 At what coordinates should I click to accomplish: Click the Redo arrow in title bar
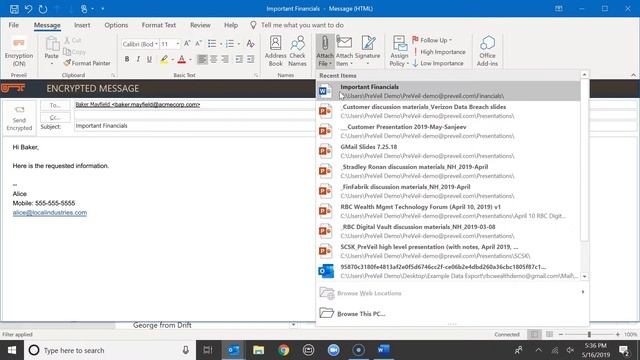42,9
